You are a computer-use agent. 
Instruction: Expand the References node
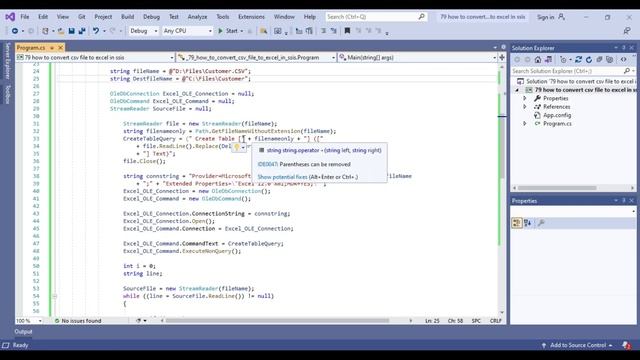[x=525, y=107]
